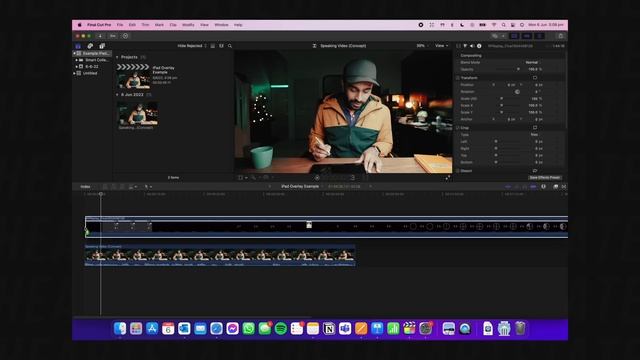Open the Clip menu
This screenshot has width=640, height=360.
coord(173,25)
